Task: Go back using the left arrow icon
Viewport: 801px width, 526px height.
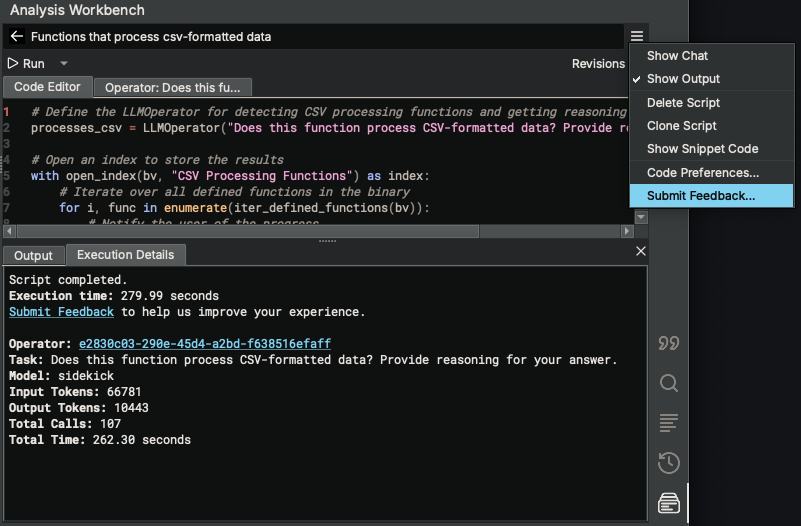Action: [16, 36]
